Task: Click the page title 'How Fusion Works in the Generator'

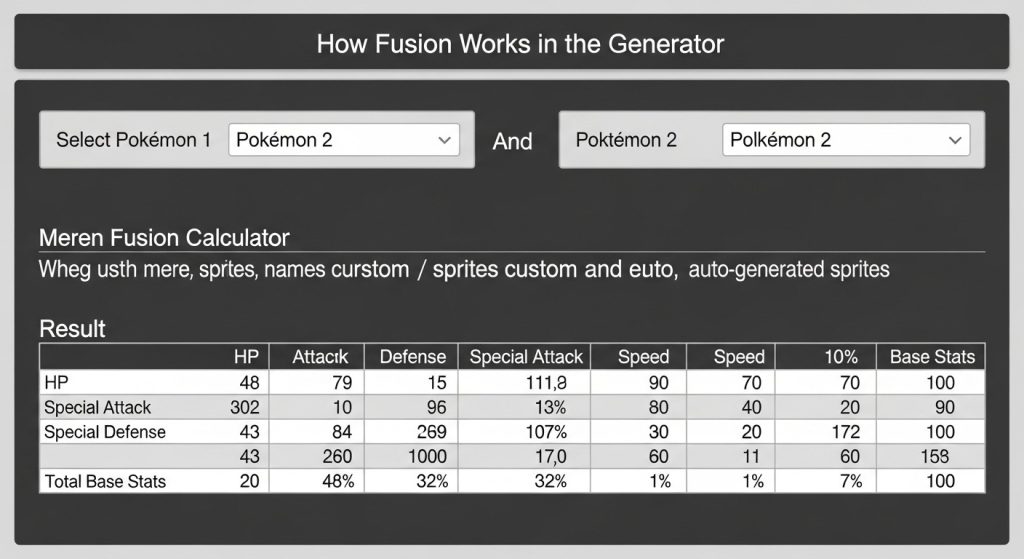Action: tap(520, 44)
